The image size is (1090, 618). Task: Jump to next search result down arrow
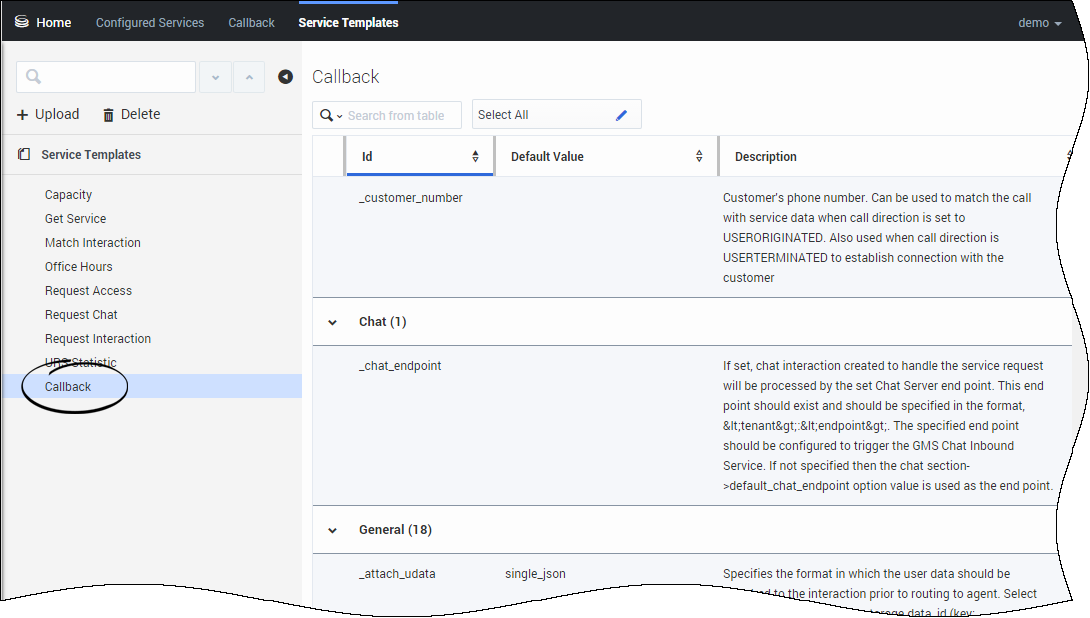(x=216, y=77)
